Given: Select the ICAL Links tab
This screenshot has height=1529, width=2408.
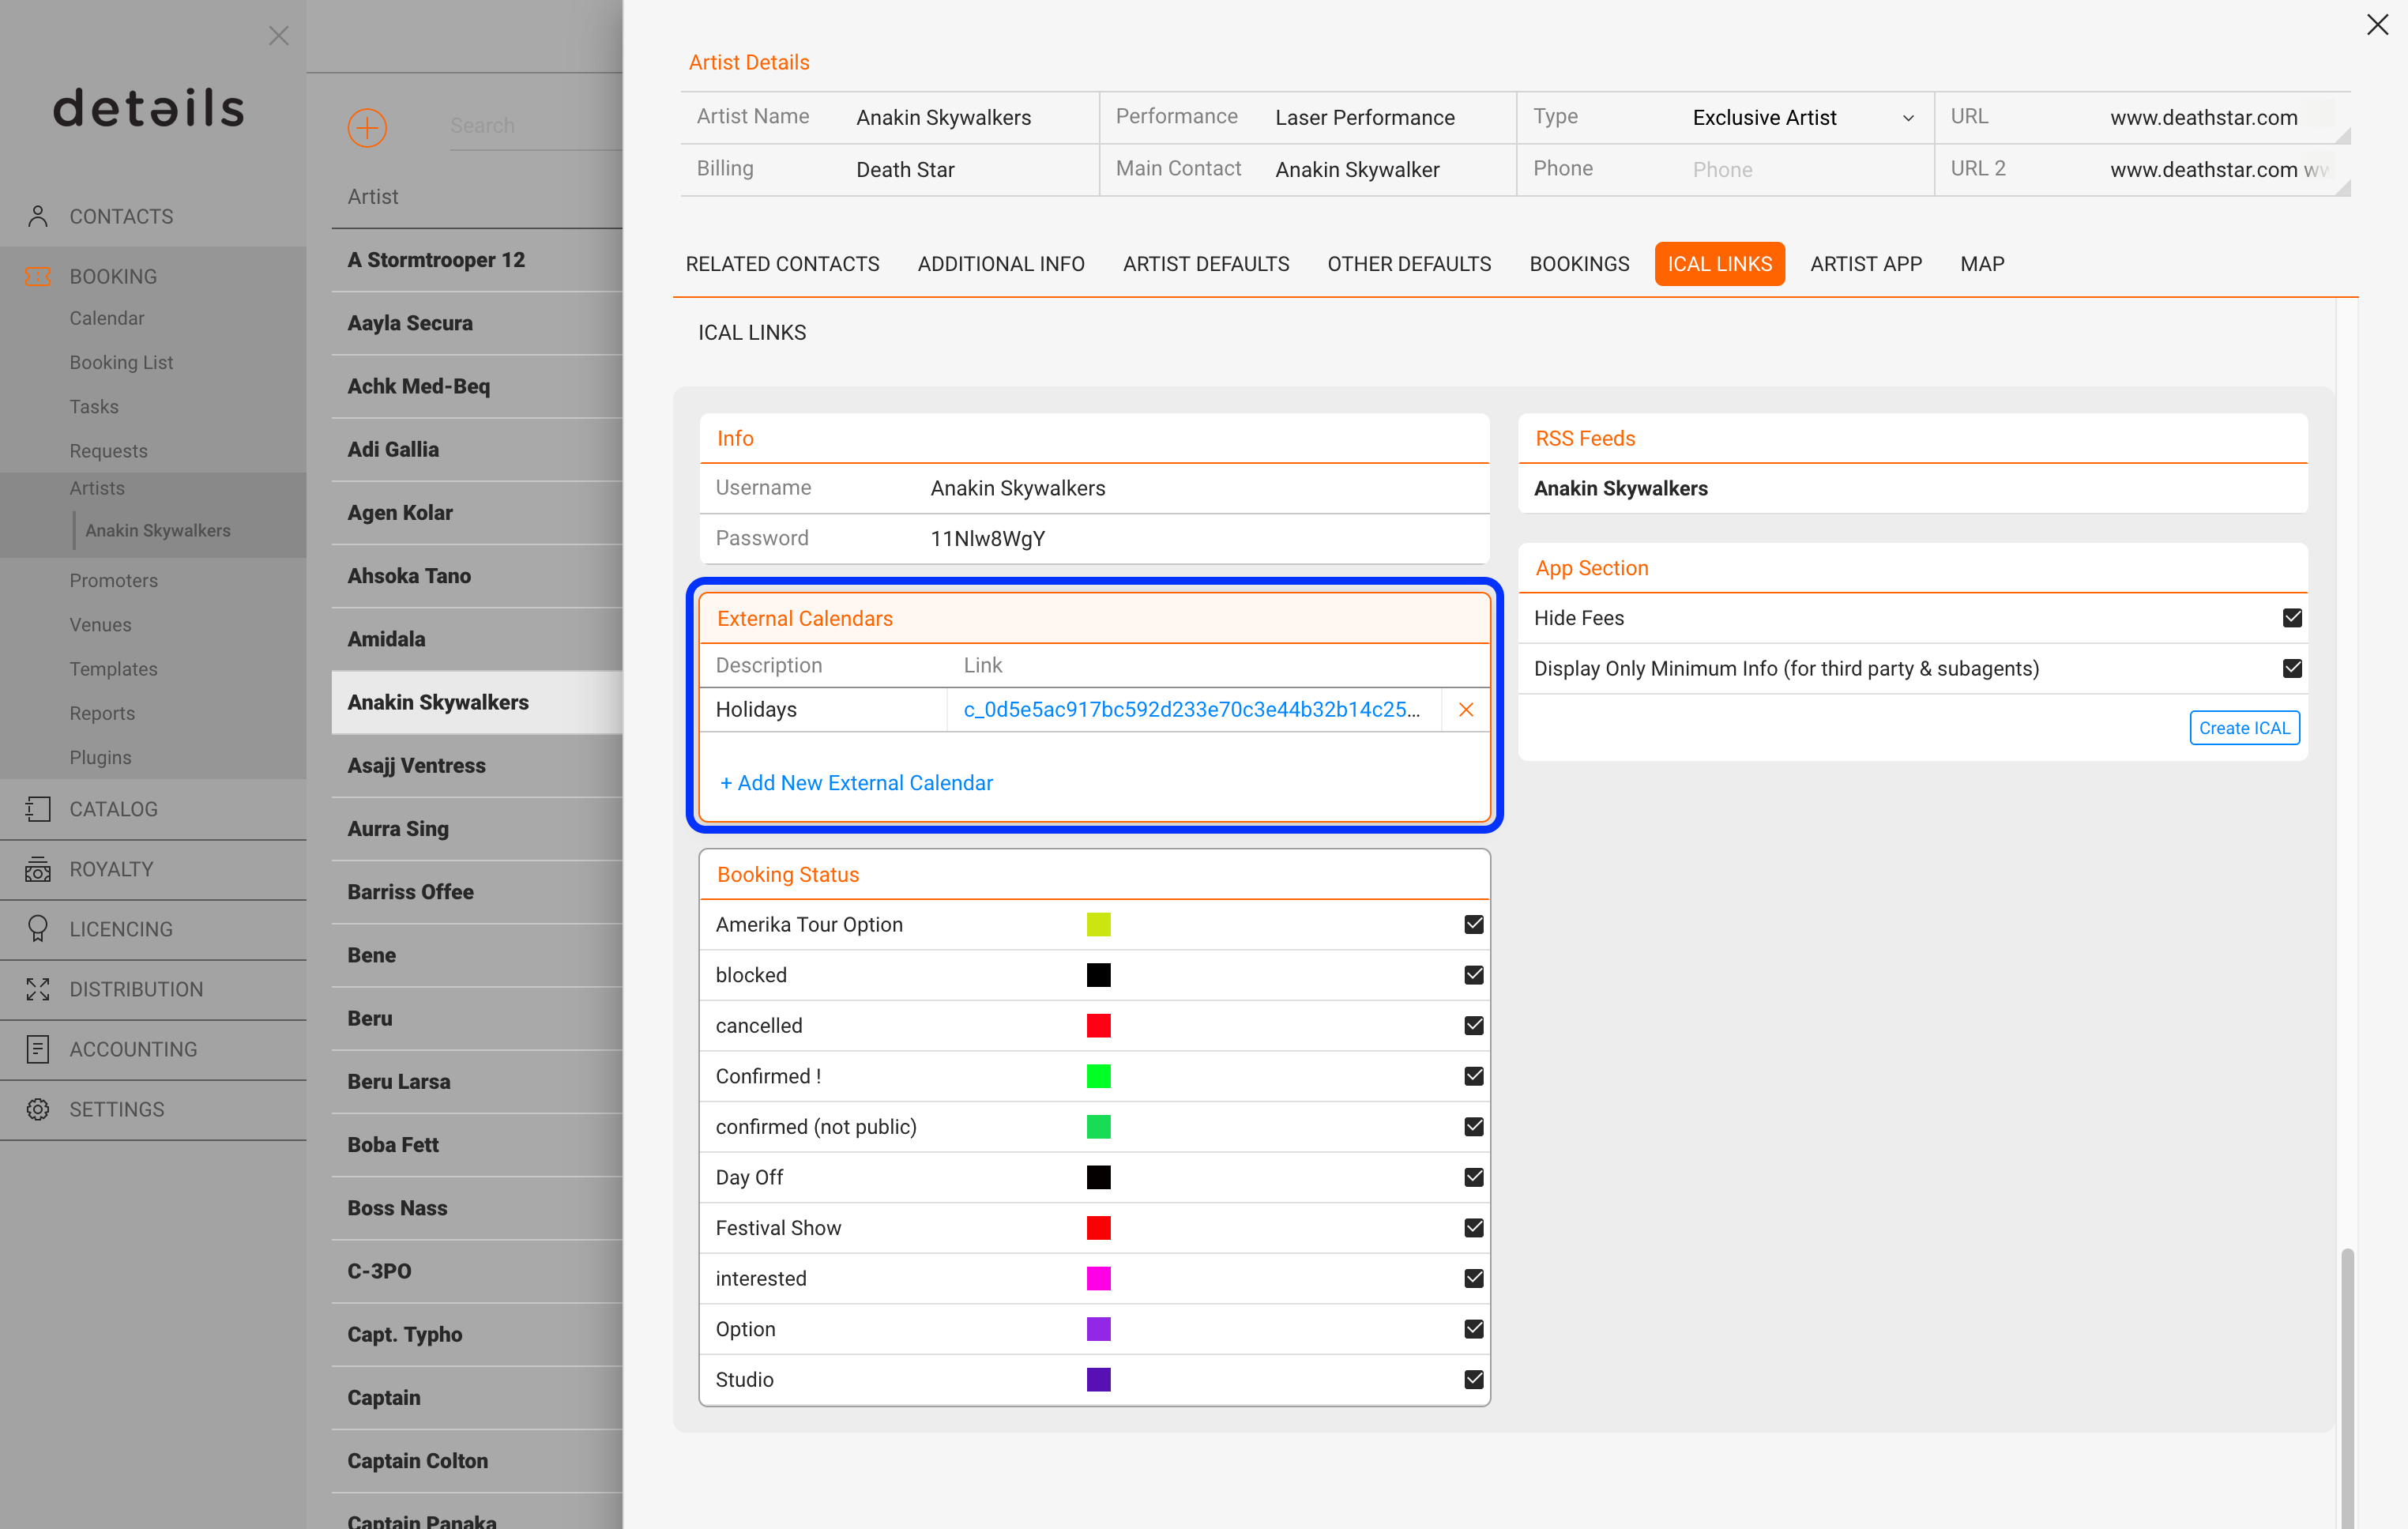Looking at the screenshot, I should point(1719,264).
